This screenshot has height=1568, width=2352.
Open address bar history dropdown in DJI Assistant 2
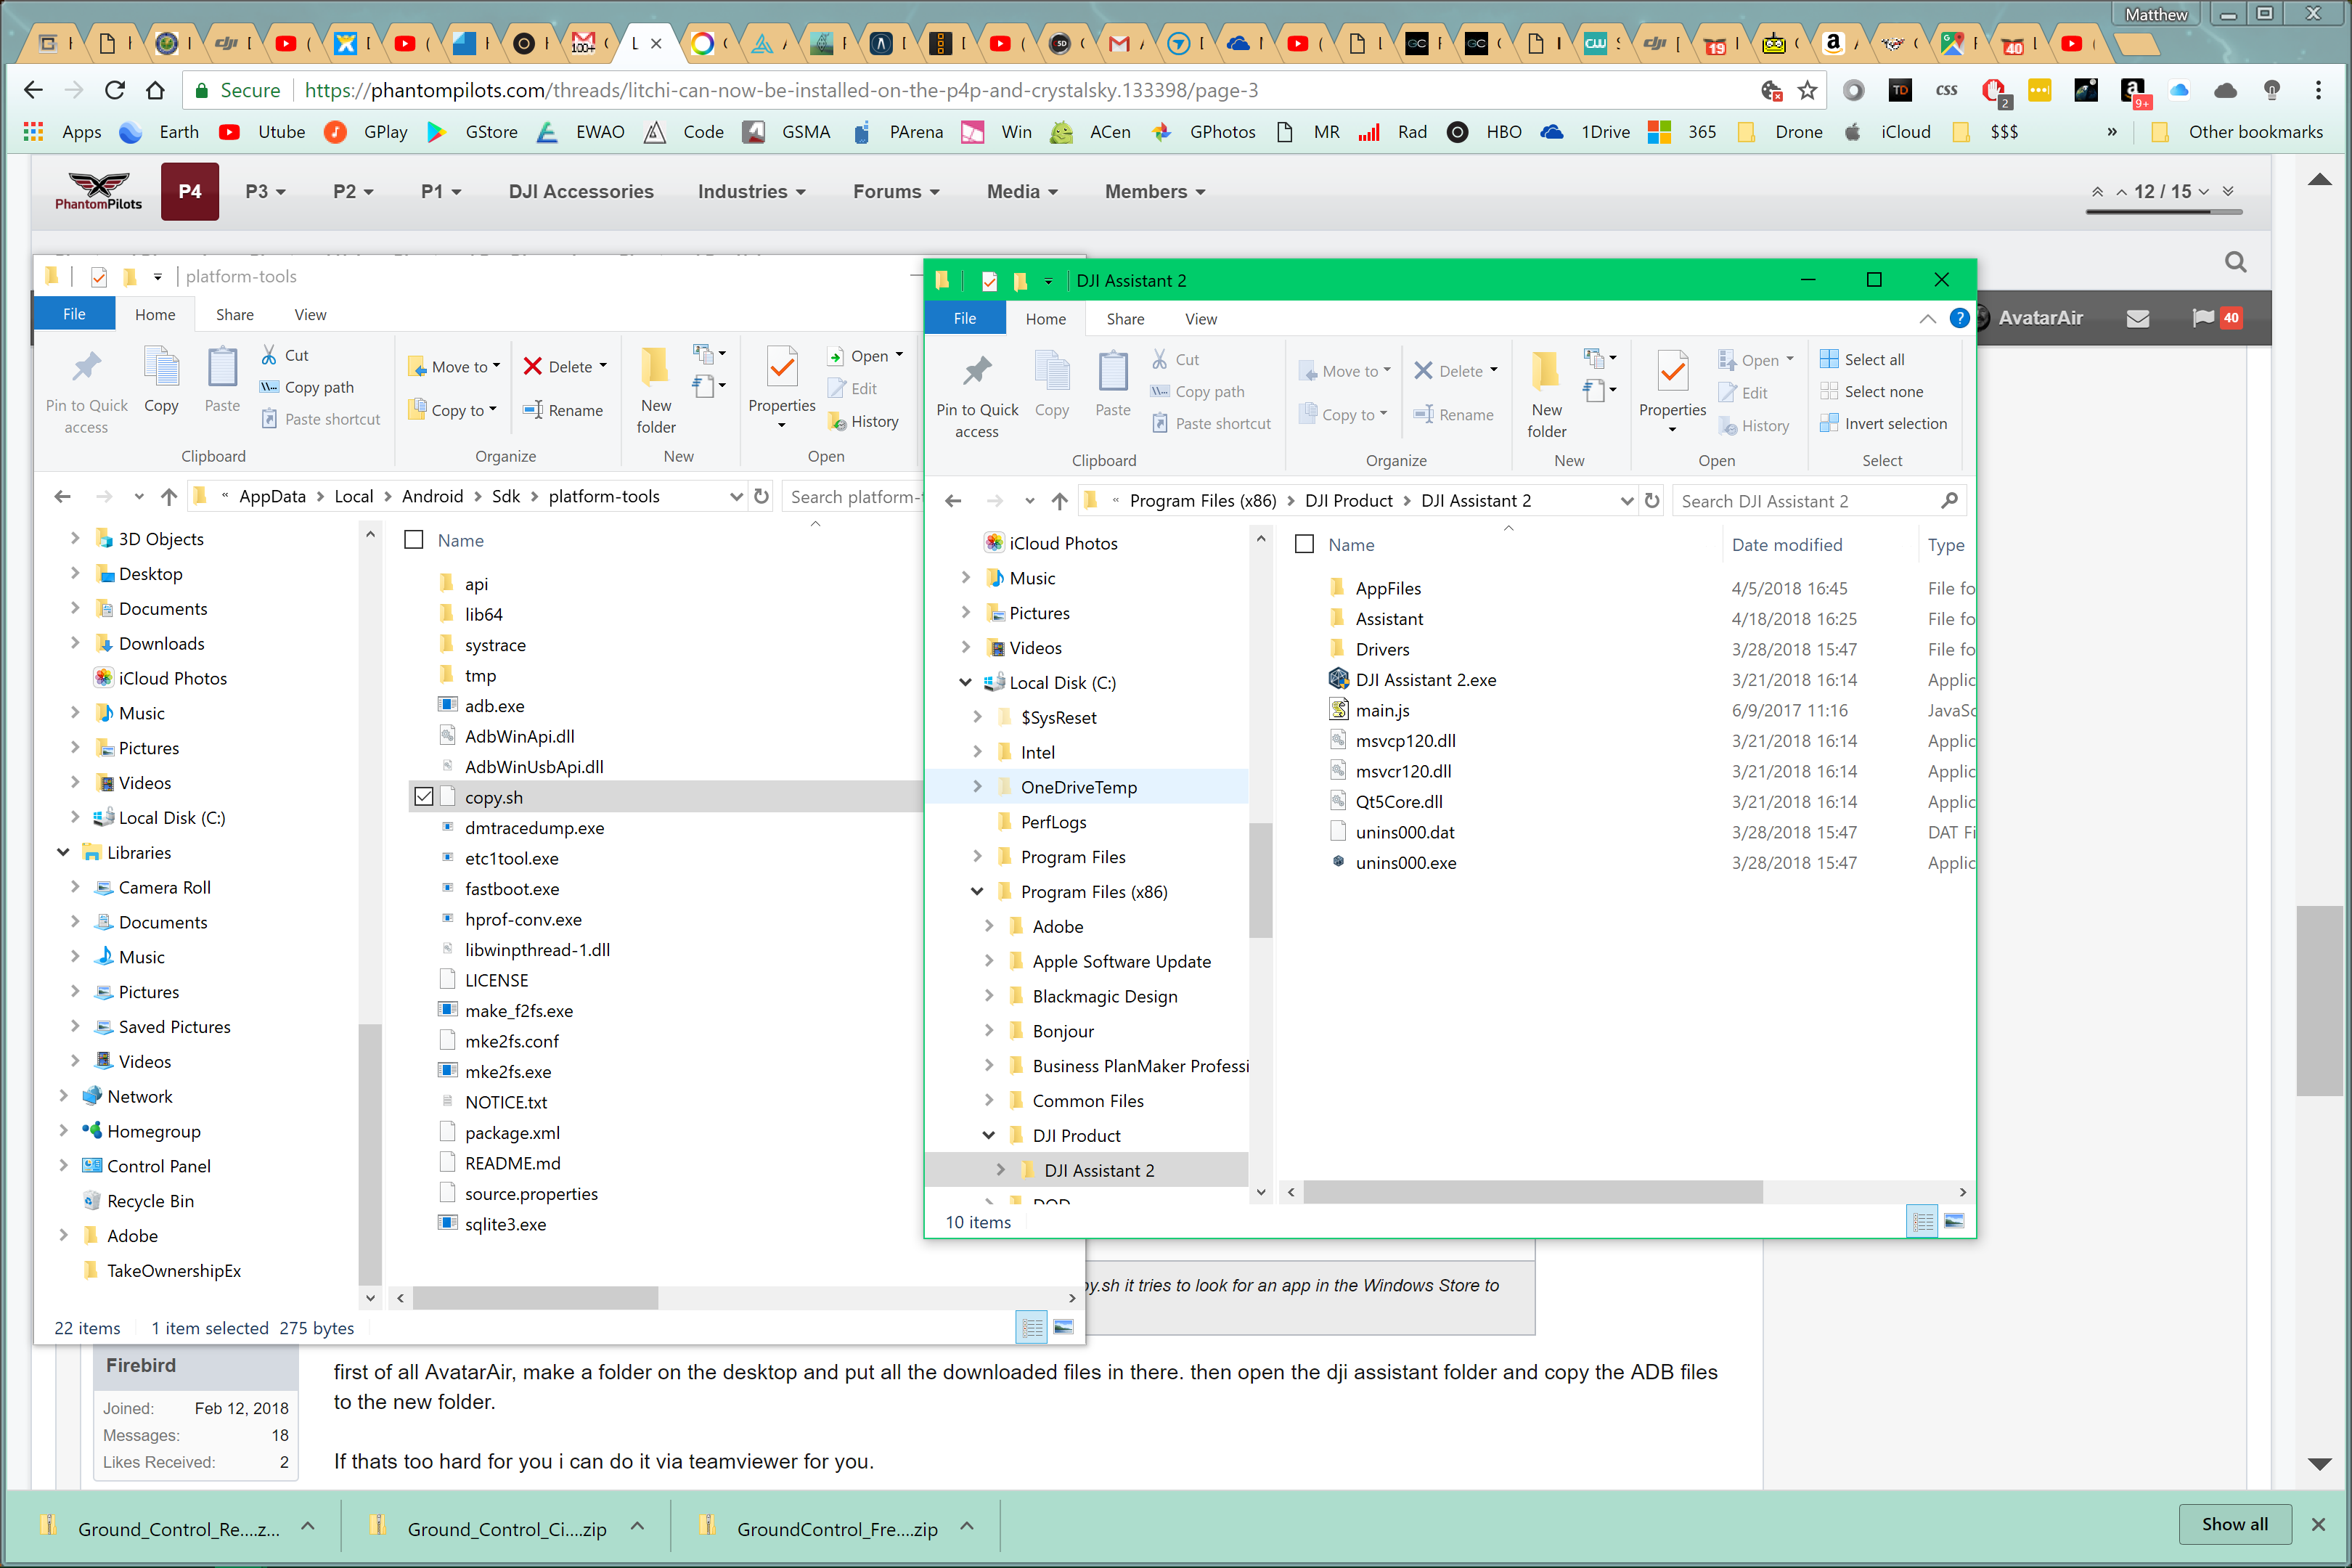[1627, 501]
